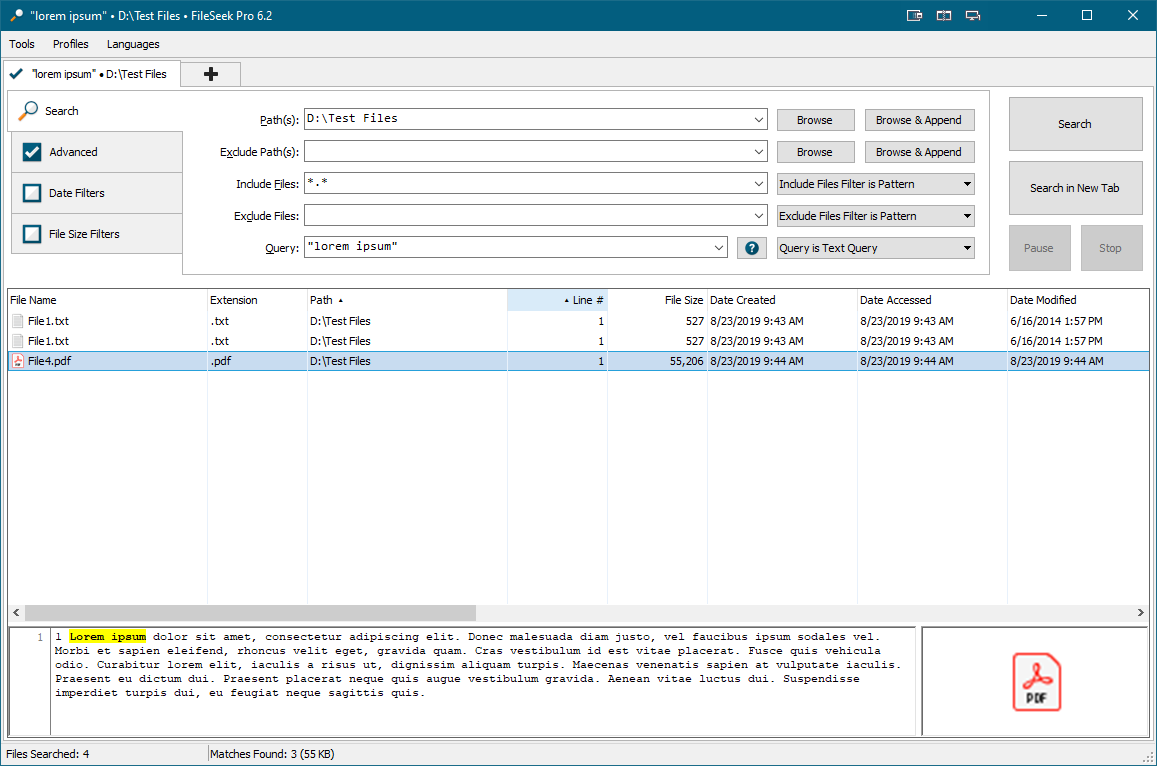Open the Tools menu
This screenshot has height=766, width=1157.
point(22,44)
